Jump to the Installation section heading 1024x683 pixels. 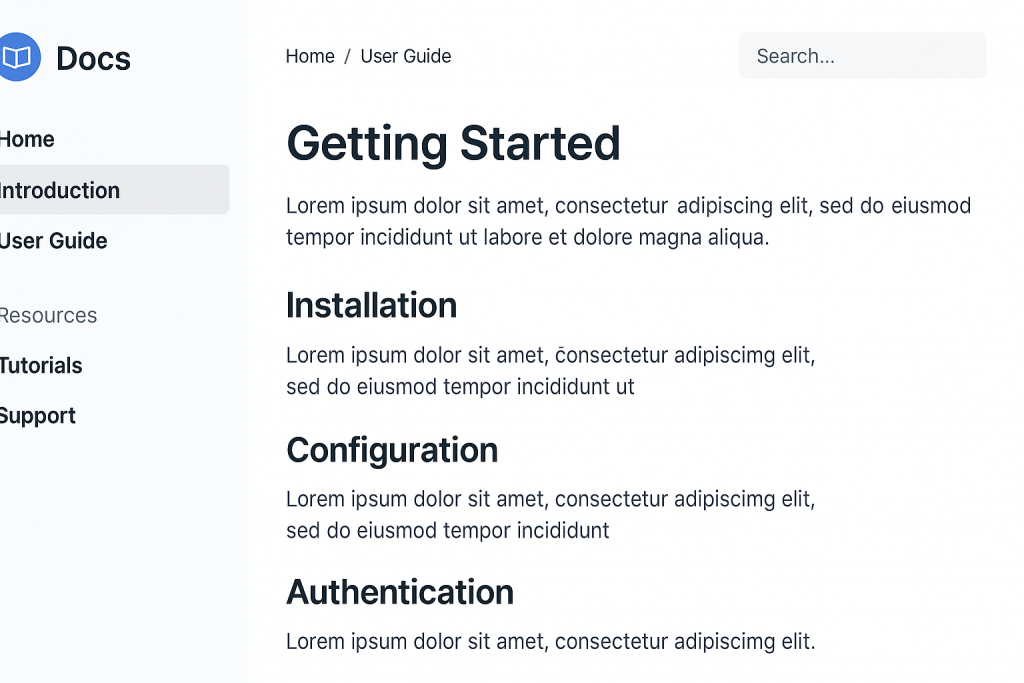[371, 305]
